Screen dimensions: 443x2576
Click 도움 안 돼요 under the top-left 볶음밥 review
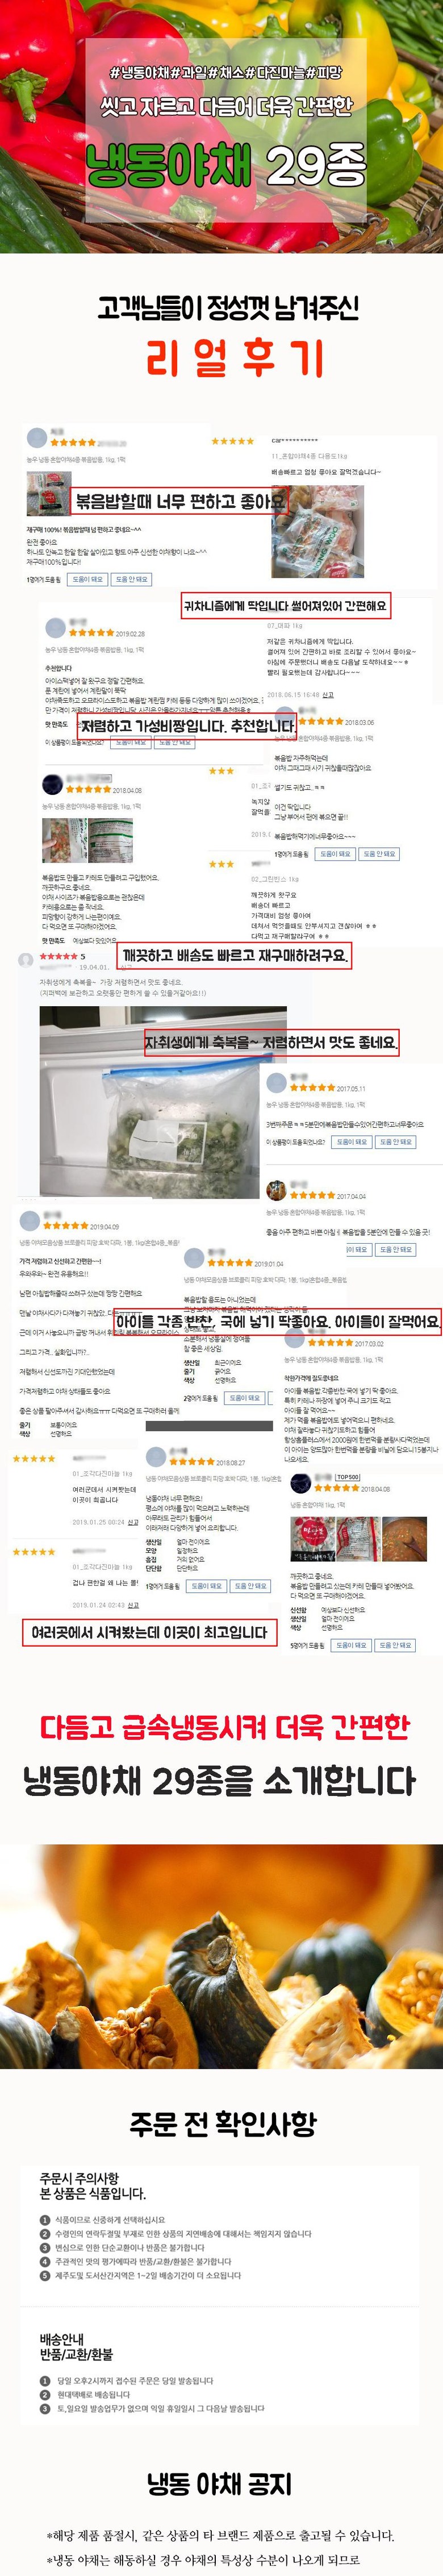click(131, 579)
